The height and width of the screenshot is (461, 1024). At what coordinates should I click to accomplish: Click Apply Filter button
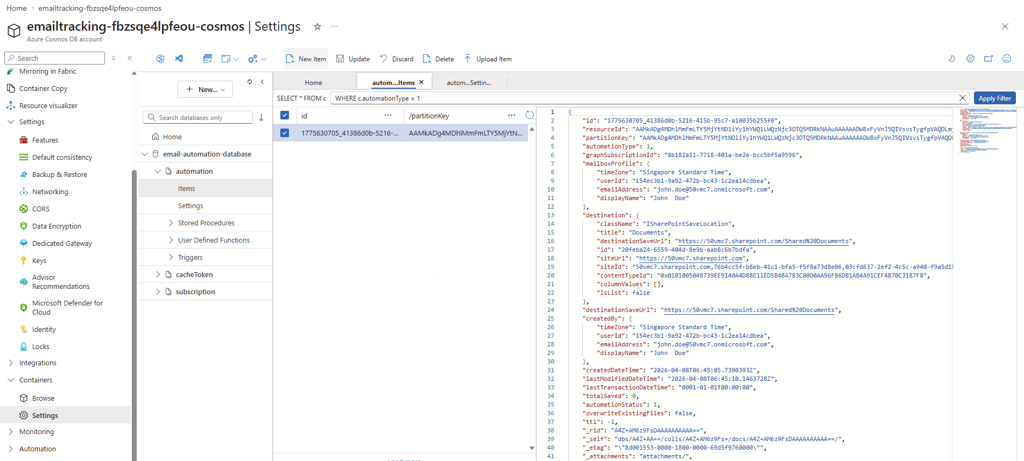(995, 98)
